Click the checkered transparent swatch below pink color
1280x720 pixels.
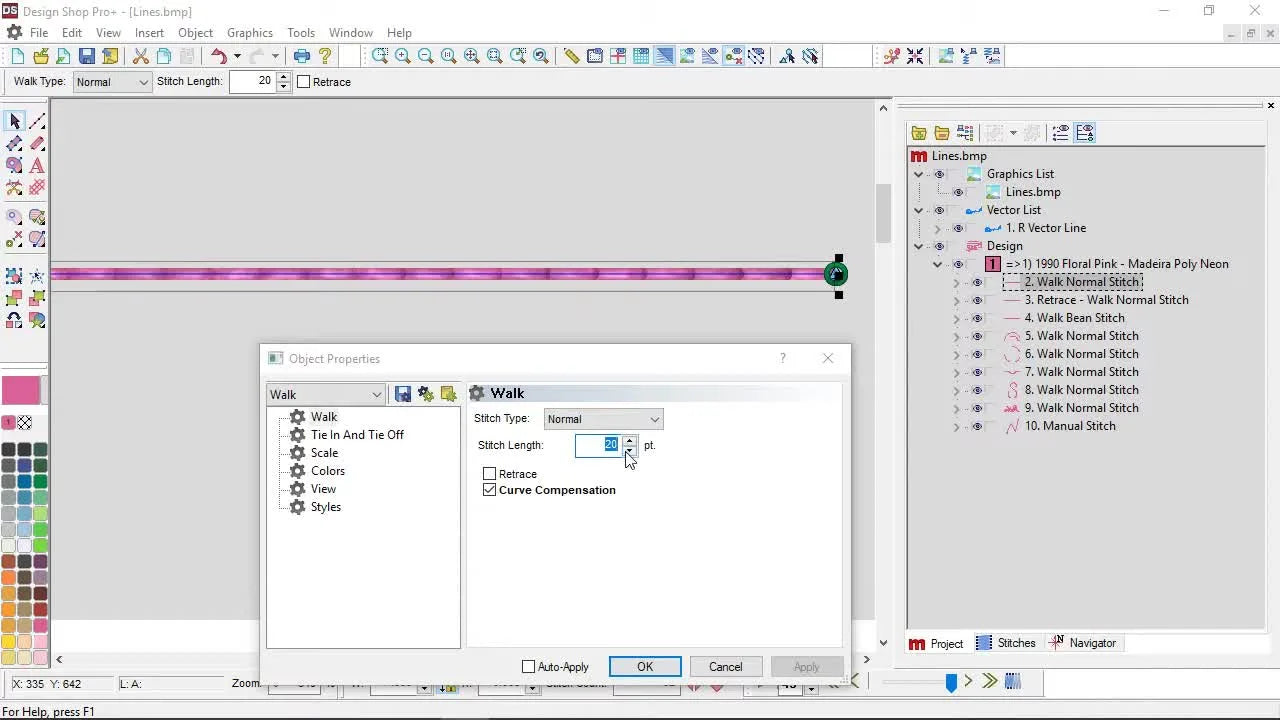25,423
